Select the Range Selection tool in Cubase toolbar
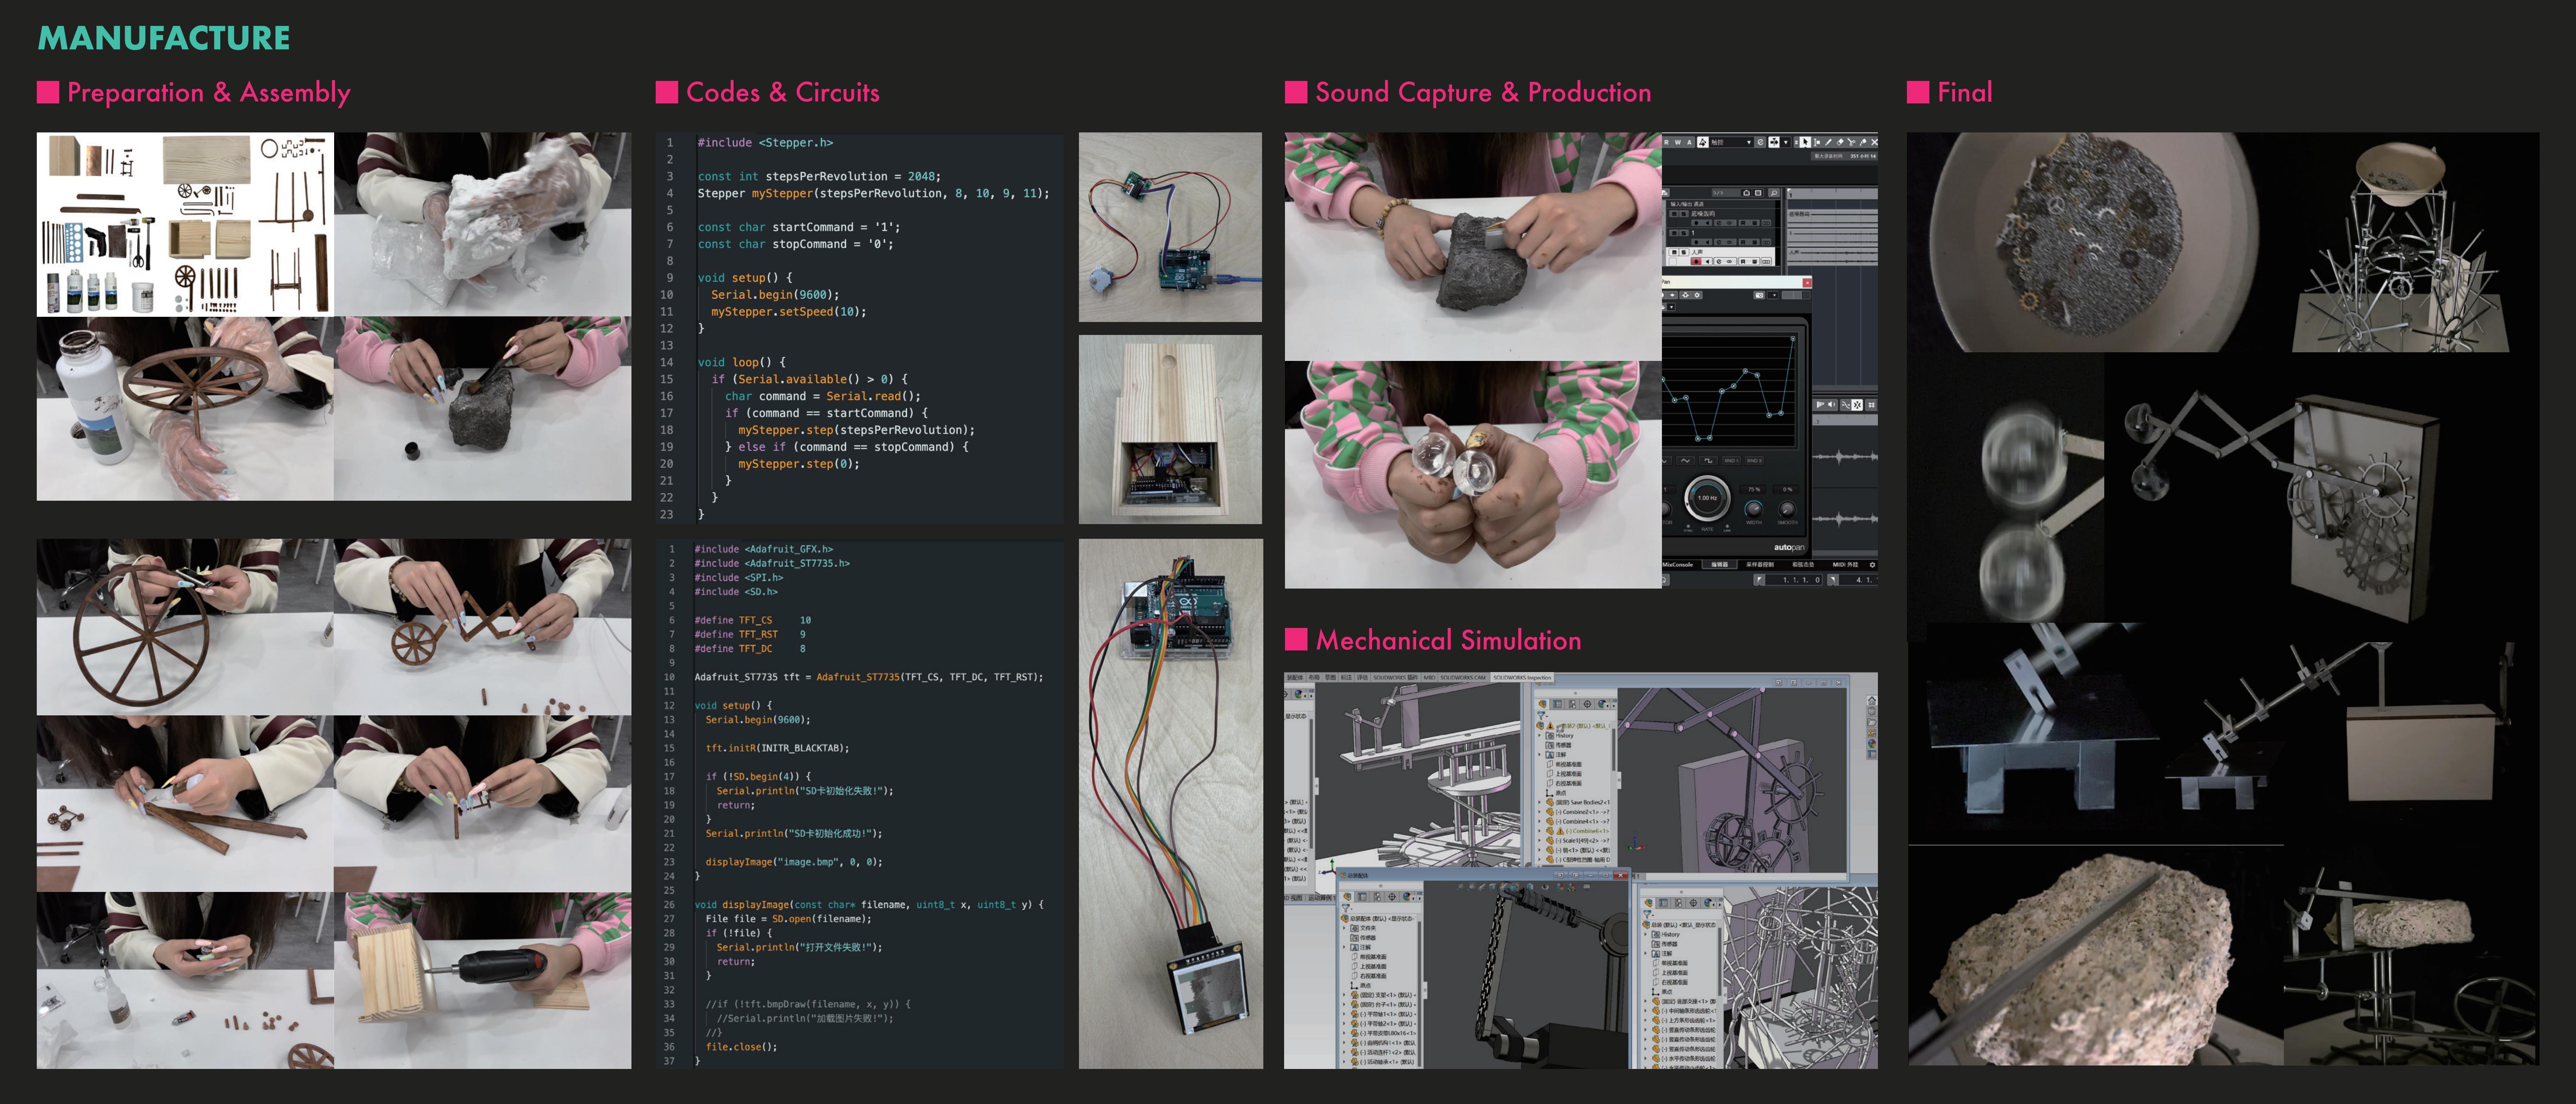 1817,142
